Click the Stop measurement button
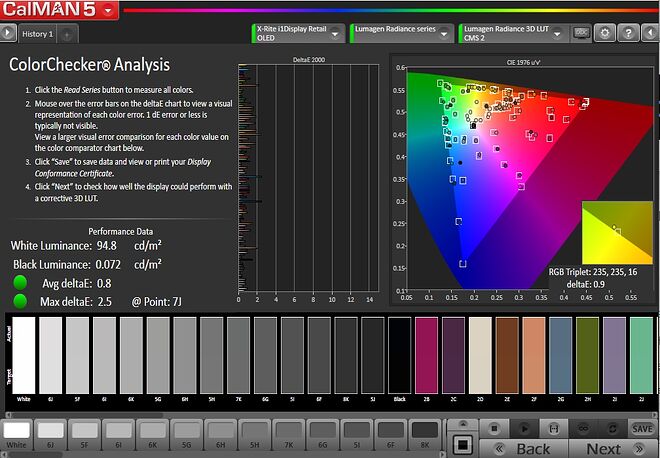Image resolution: width=660 pixels, height=458 pixels. pyautogui.click(x=495, y=429)
